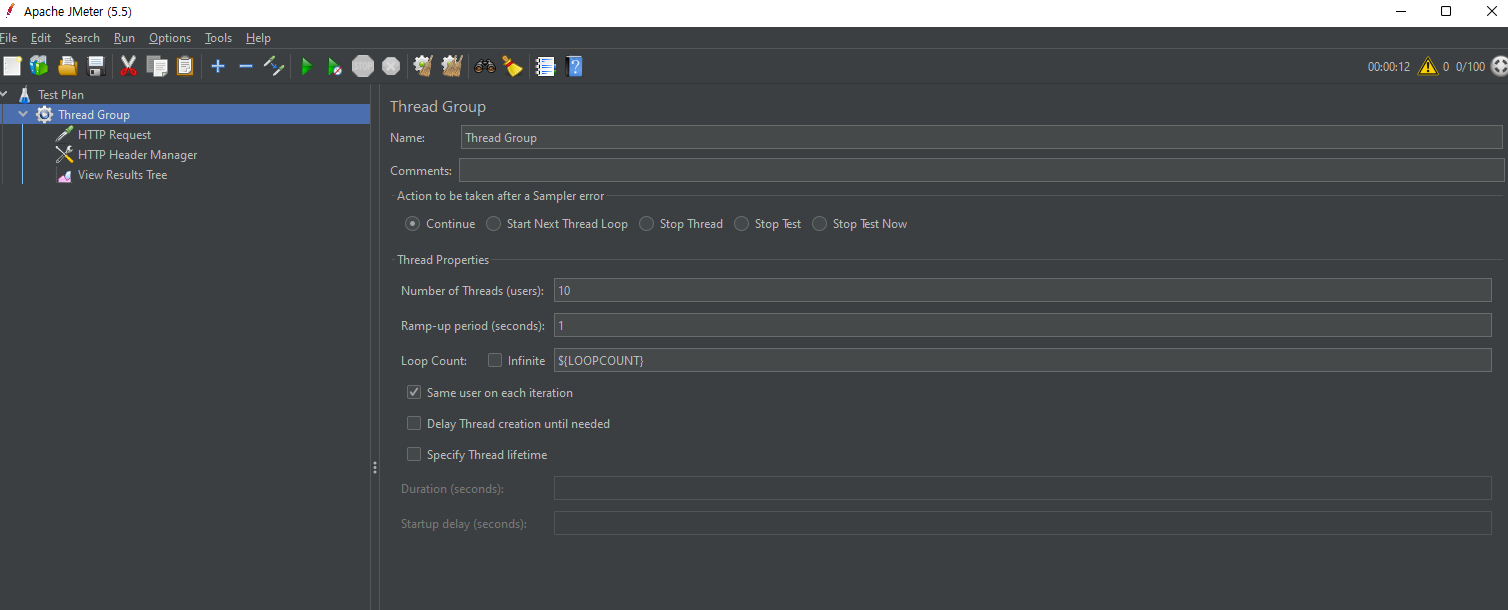
Task: Click the Startup delay (seconds) field
Action: 1022,523
